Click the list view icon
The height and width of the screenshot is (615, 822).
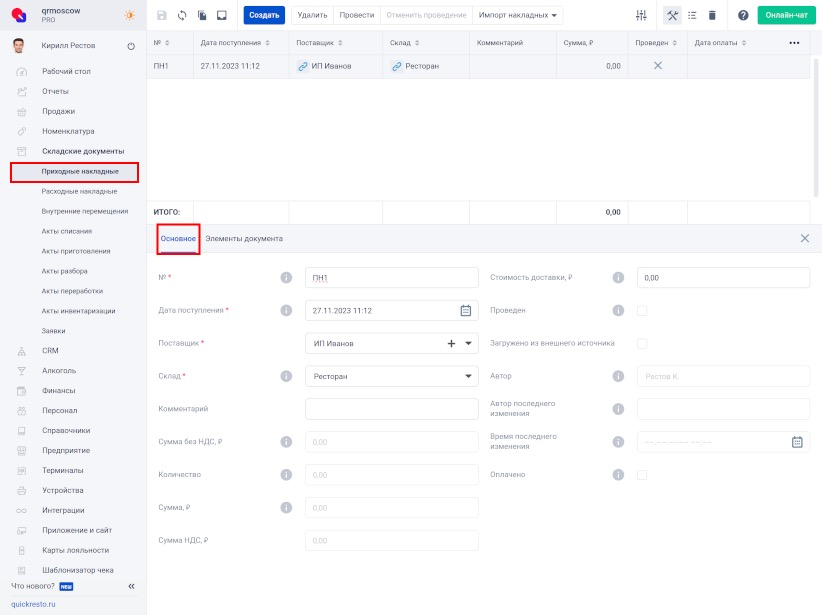692,15
